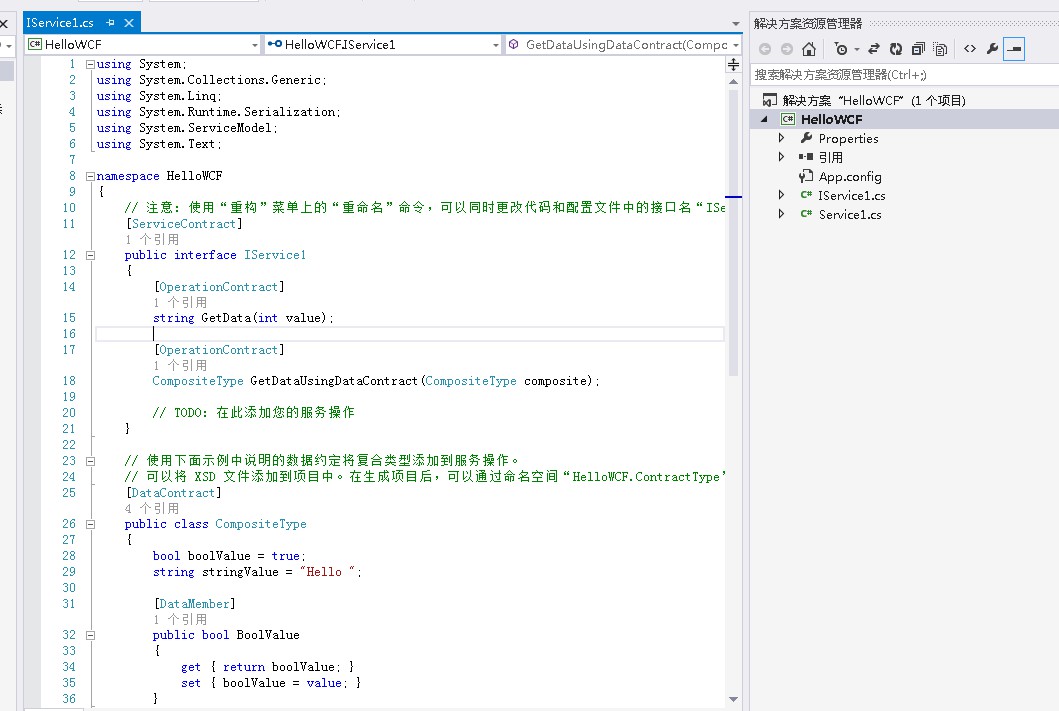Click the Home icon in Solution Explorer toolbar
This screenshot has height=711, width=1059.
pos(808,49)
